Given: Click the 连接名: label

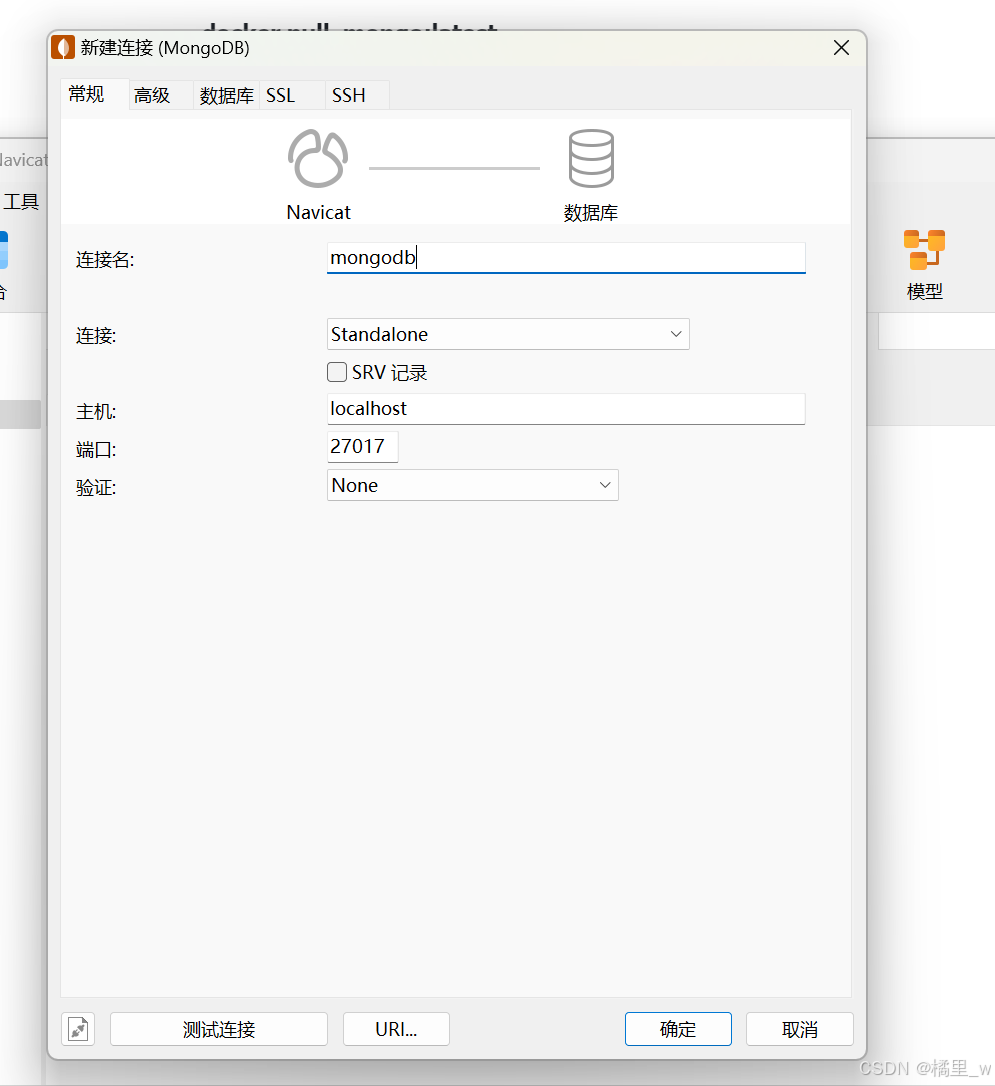Looking at the screenshot, I should 105,260.
